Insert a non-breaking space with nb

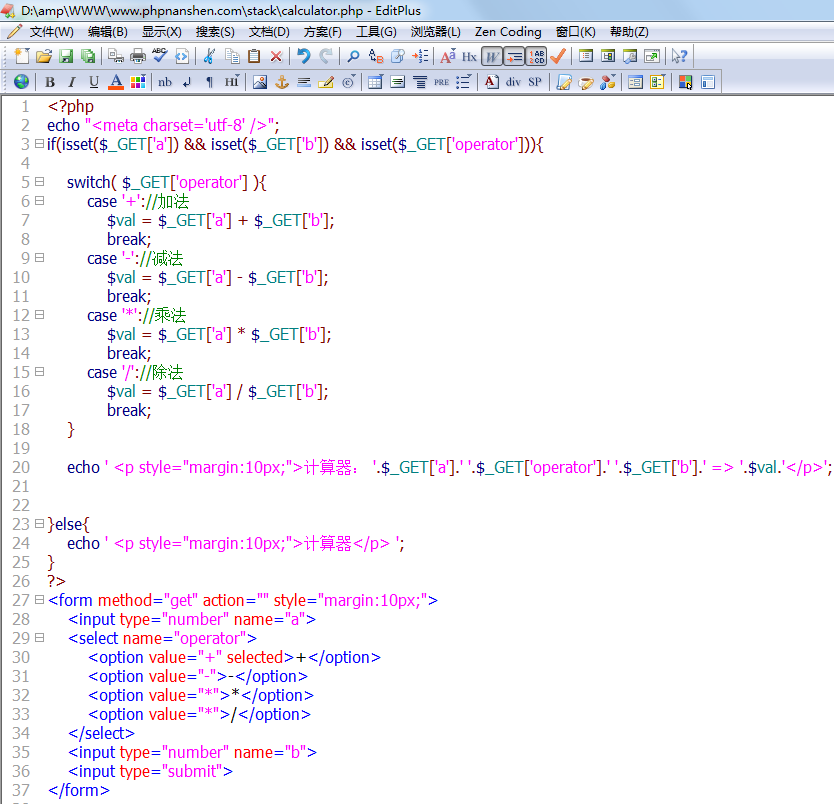[165, 82]
